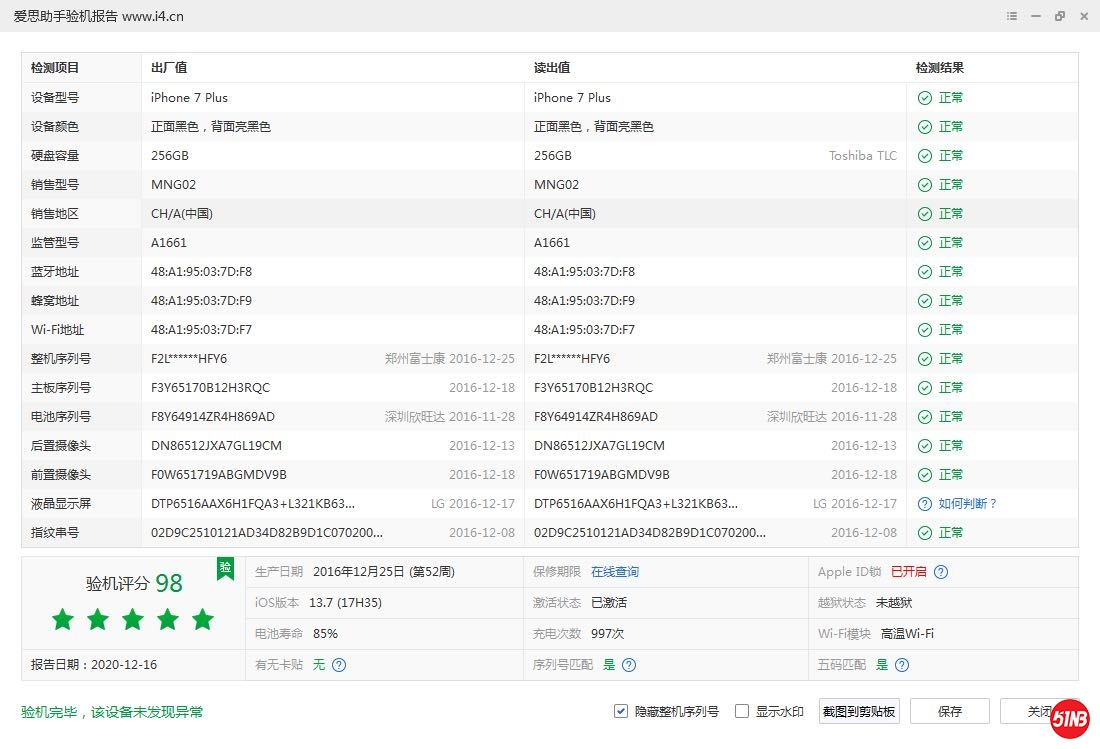
Task: Click the question icon in 液晶显示屏 row
Action: pos(925,504)
